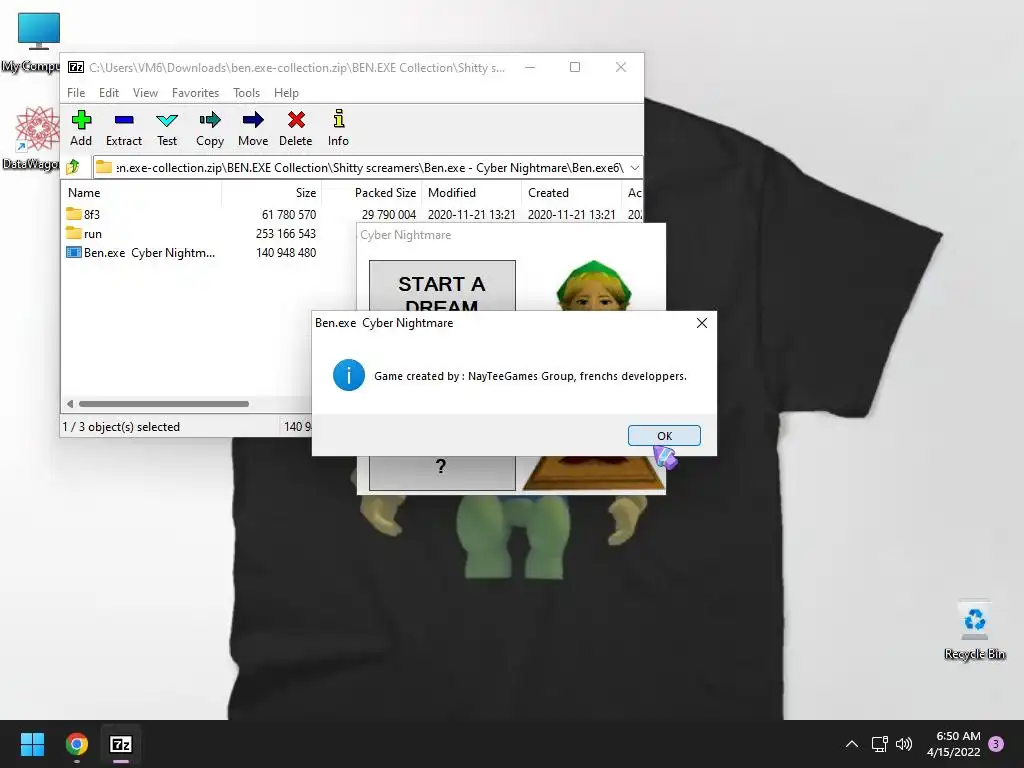Show hidden tray icons chevron
1024x768 pixels.
pos(852,744)
